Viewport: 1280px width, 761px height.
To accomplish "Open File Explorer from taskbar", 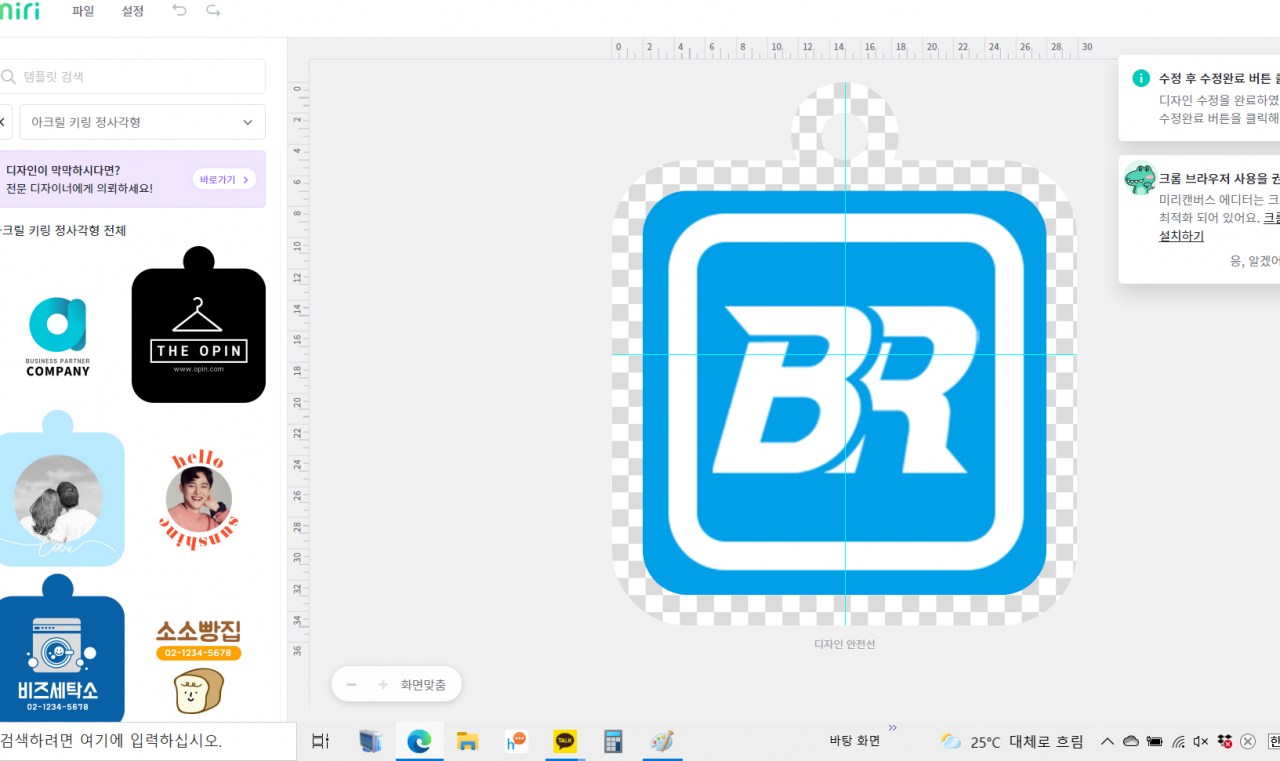I will pyautogui.click(x=467, y=741).
